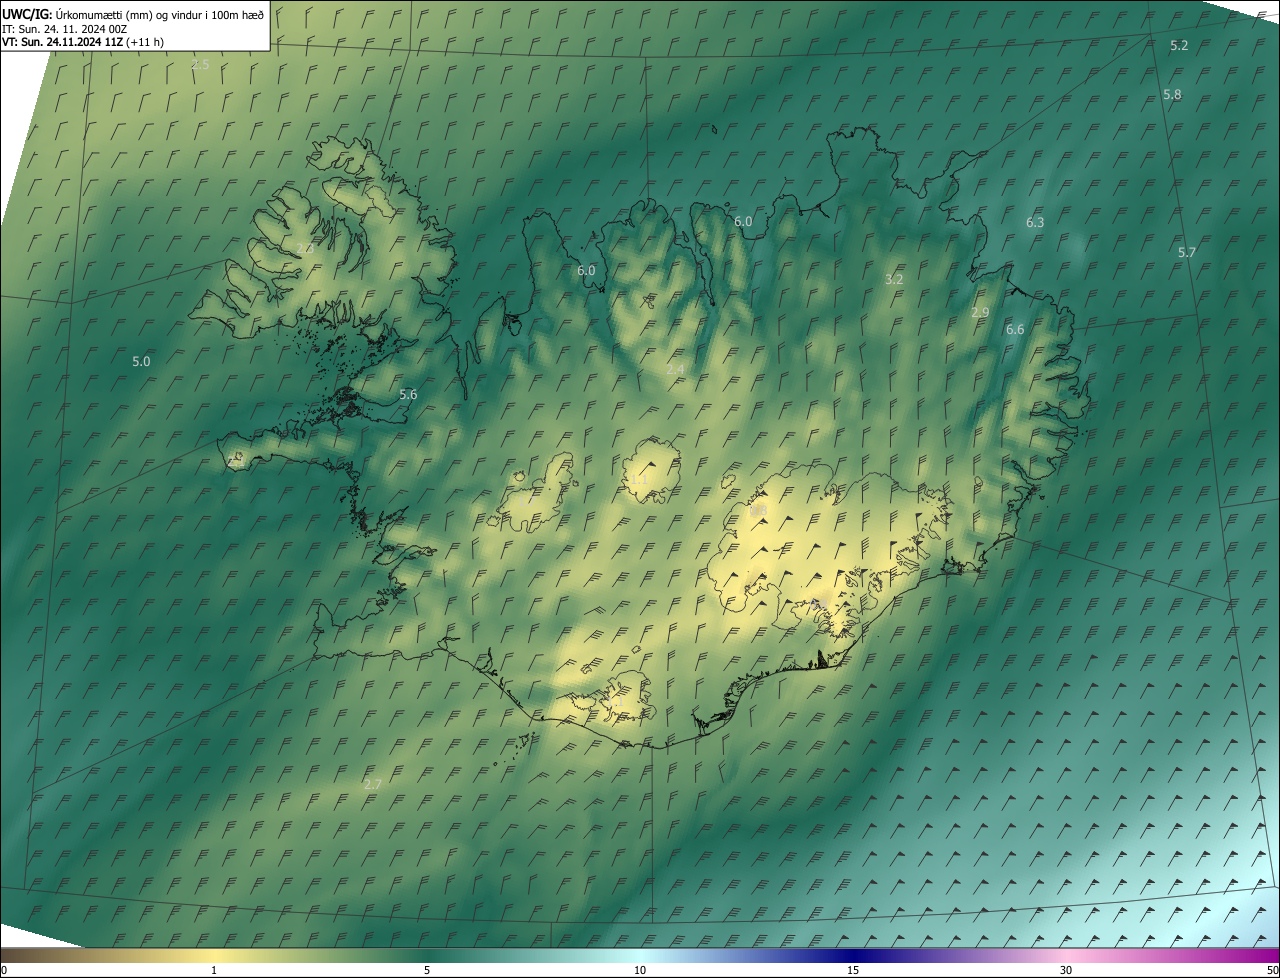1280x978 pixels.
Task: Select the 1.1 value label on the glacier
Action: click(639, 481)
